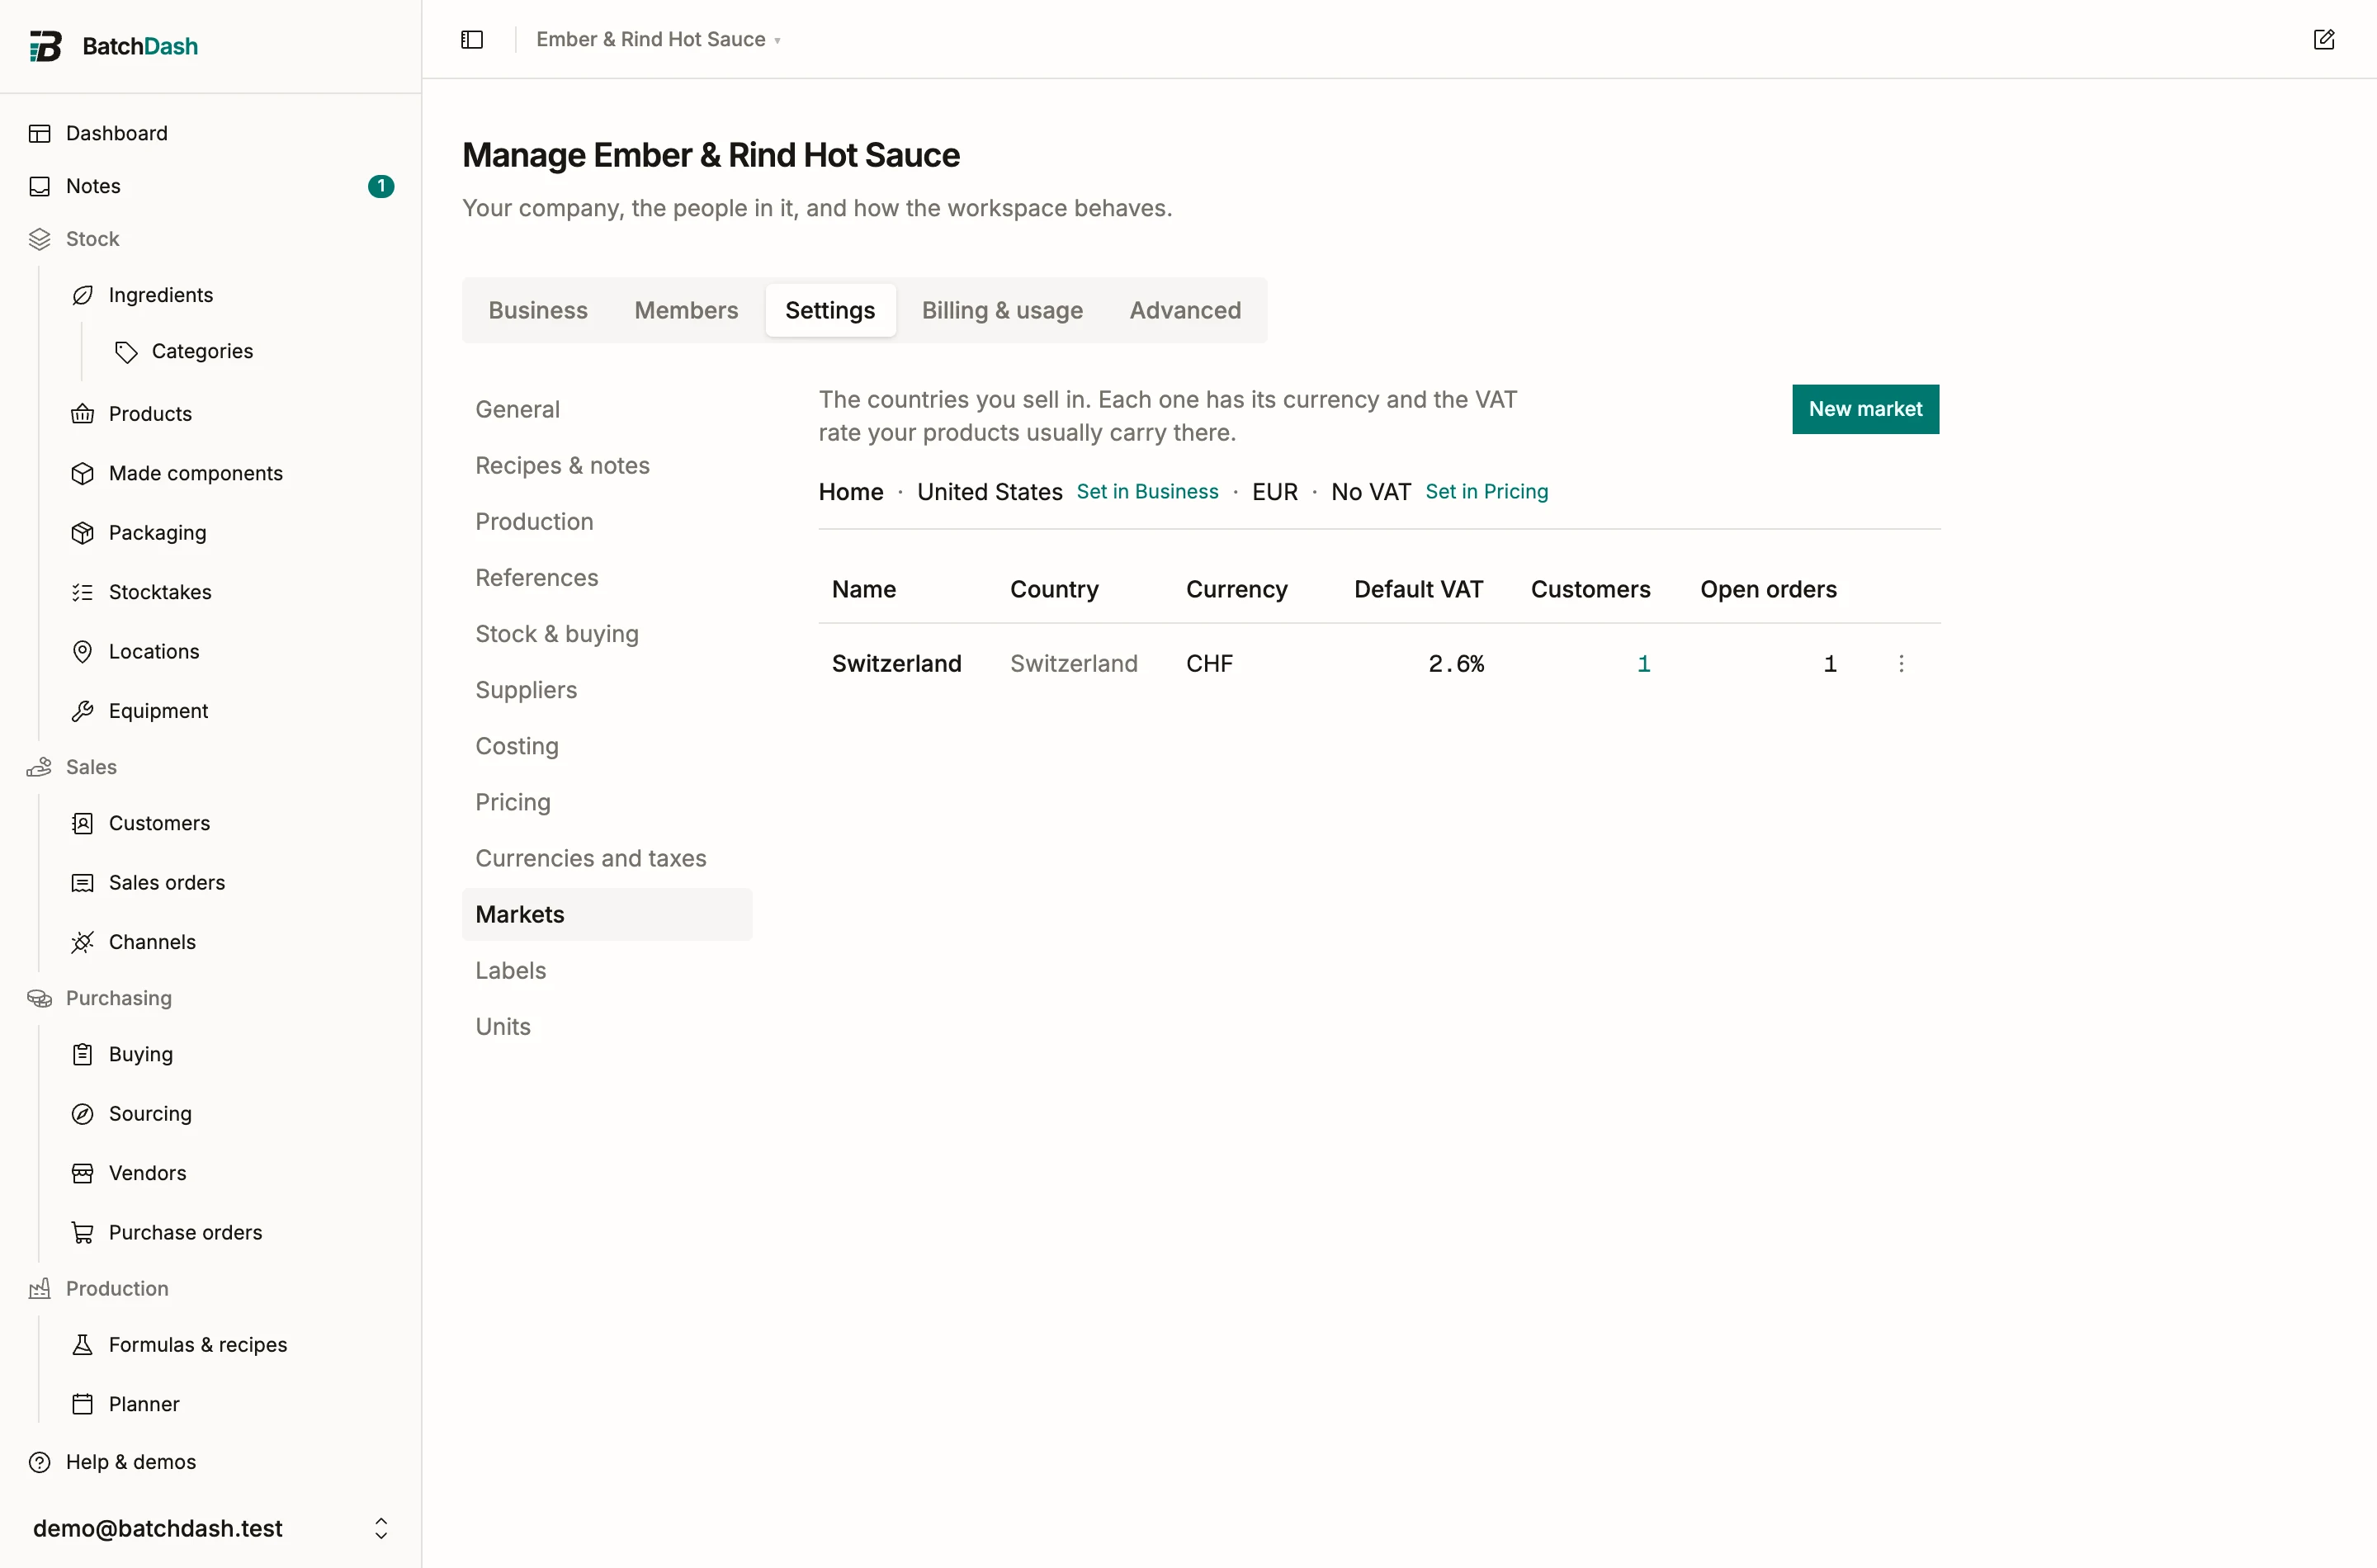Viewport: 2377px width, 1568px height.
Task: Open General settings section
Action: [607, 409]
